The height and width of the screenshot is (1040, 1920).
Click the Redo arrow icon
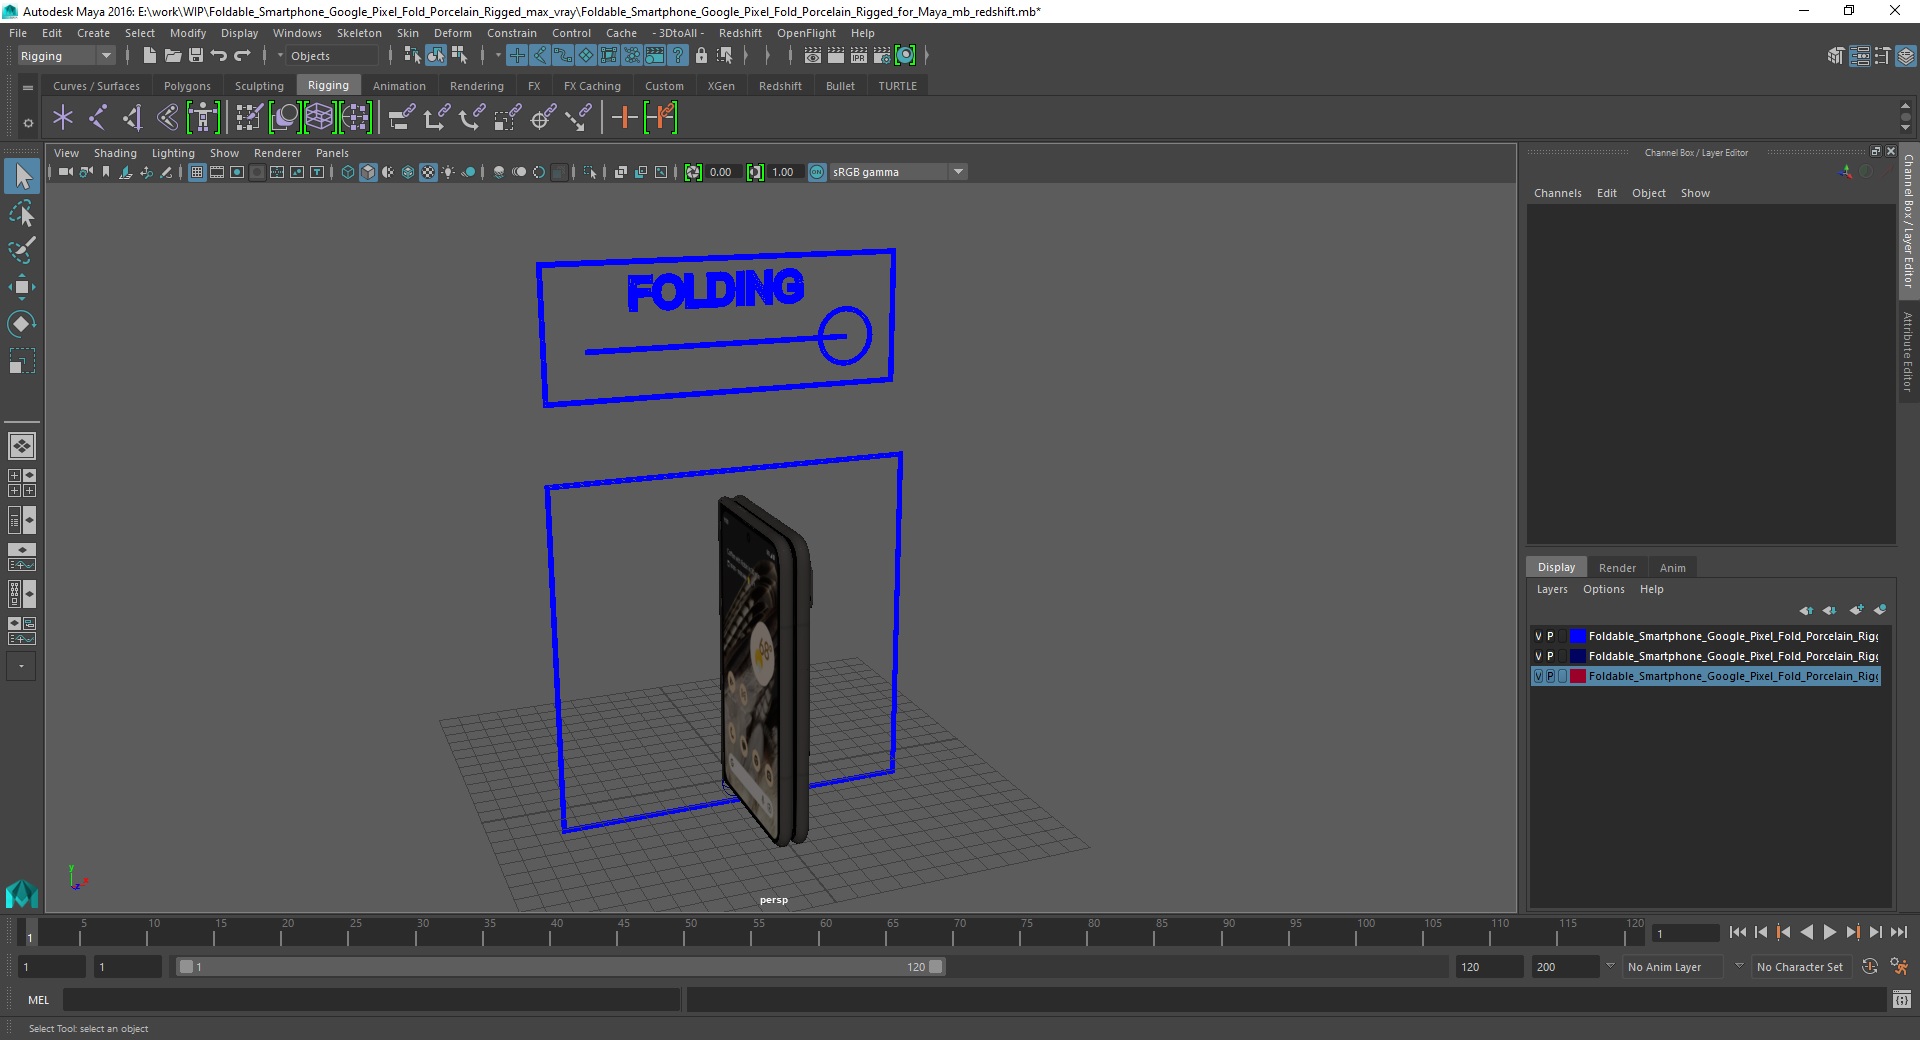242,56
